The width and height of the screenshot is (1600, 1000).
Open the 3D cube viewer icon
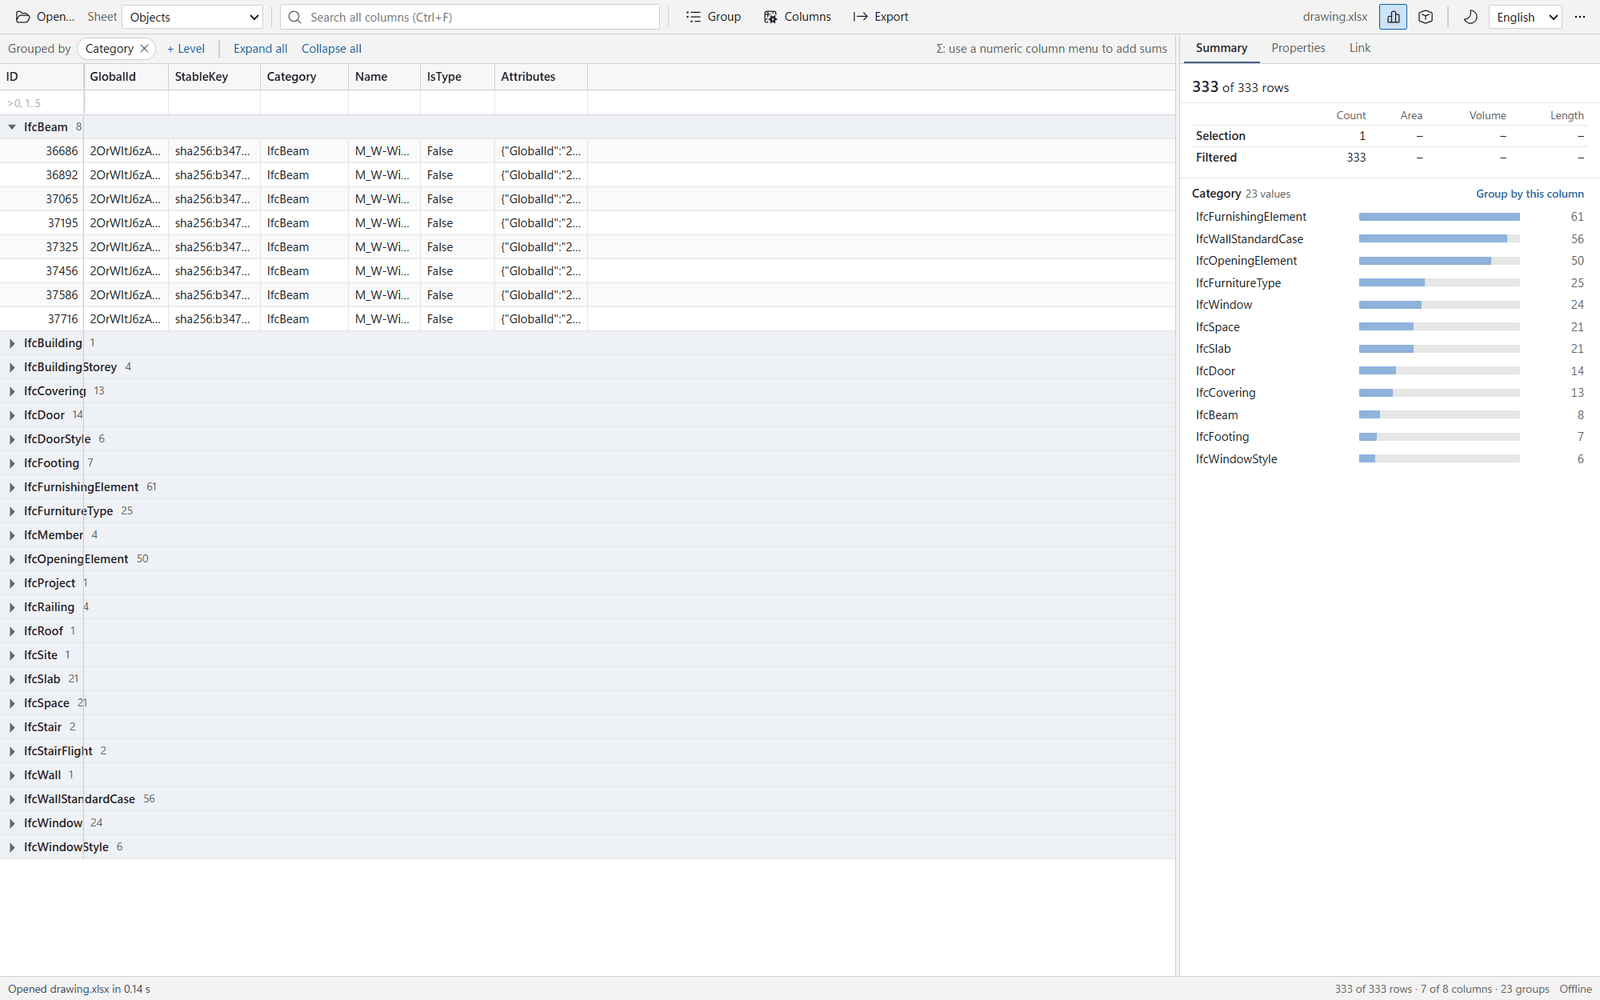tap(1426, 17)
